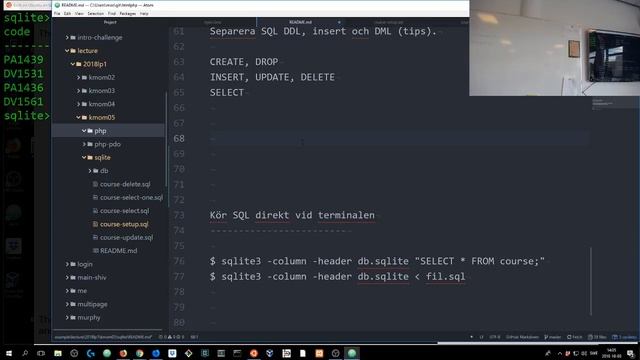The height and width of the screenshot is (360, 640).
Task: Open Chrome from the taskbar
Action: point(139,353)
